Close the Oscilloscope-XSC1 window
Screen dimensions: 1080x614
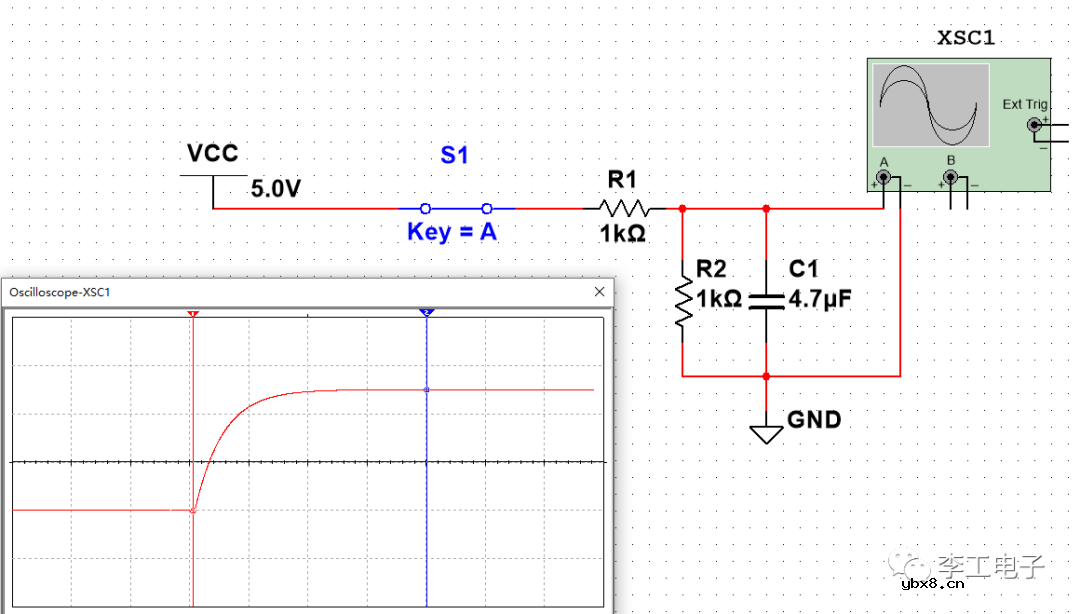[x=600, y=292]
